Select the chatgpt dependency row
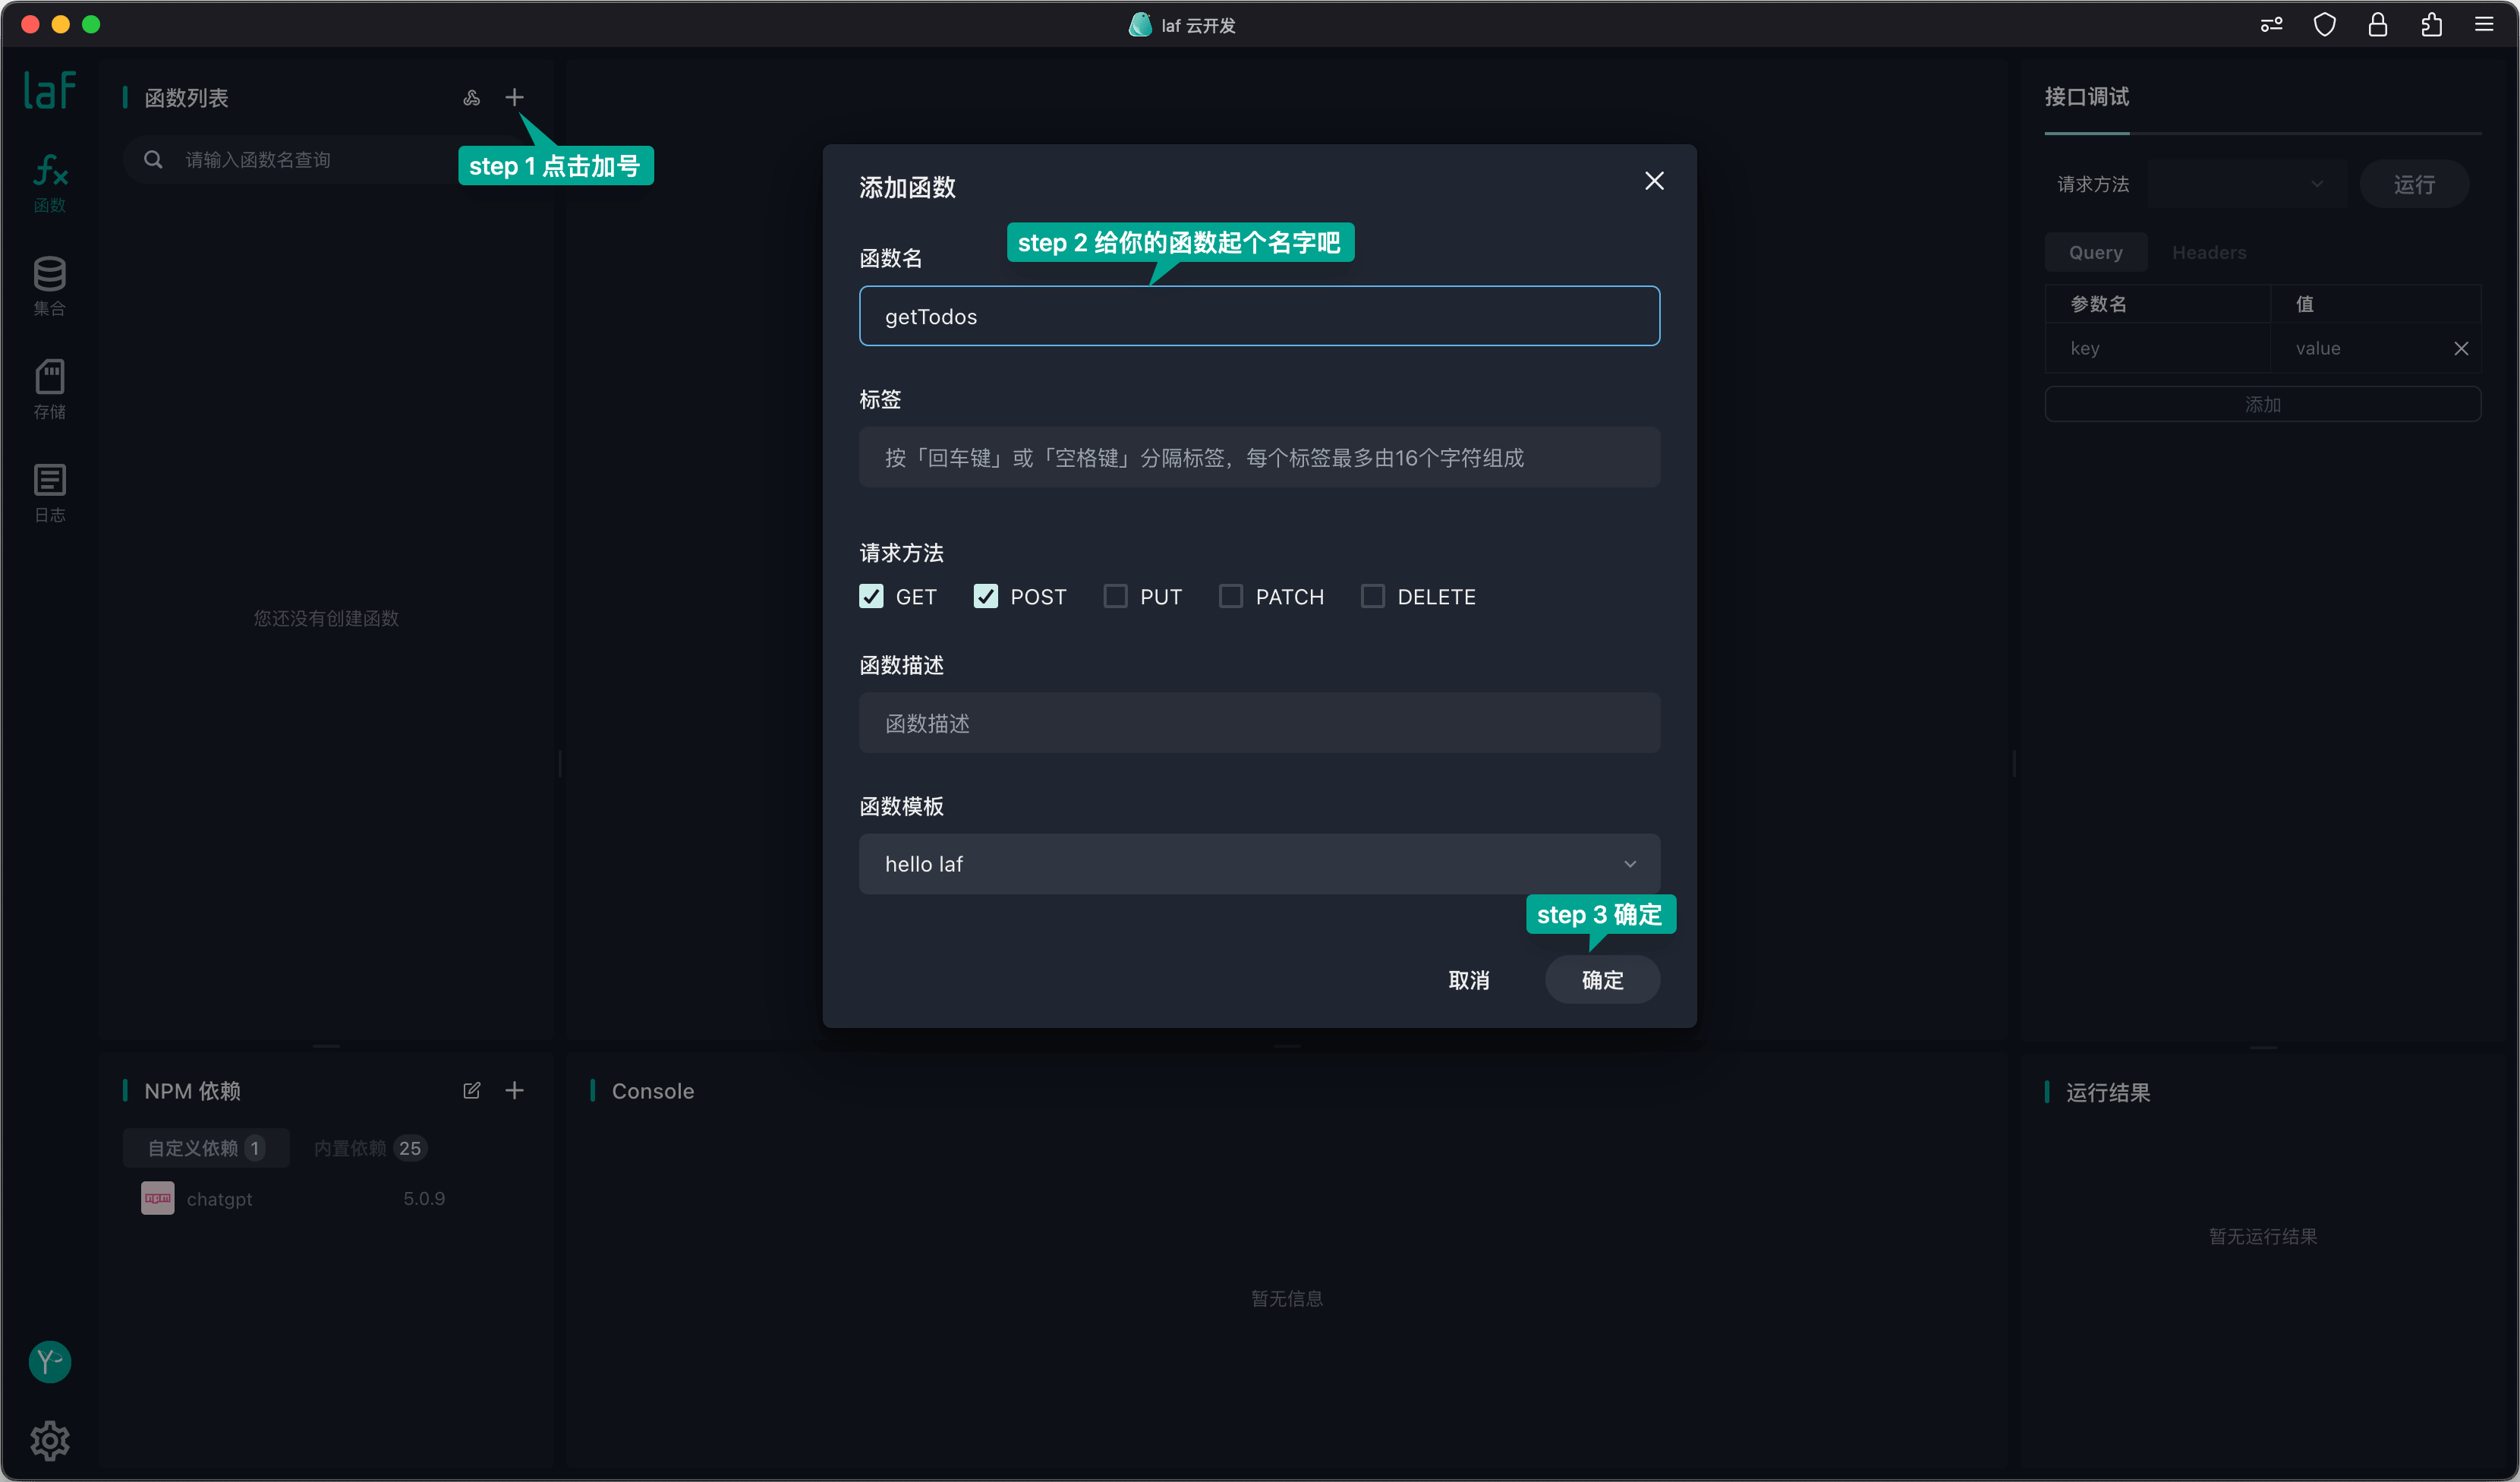This screenshot has width=2520, height=1482. pyautogui.click(x=325, y=1198)
